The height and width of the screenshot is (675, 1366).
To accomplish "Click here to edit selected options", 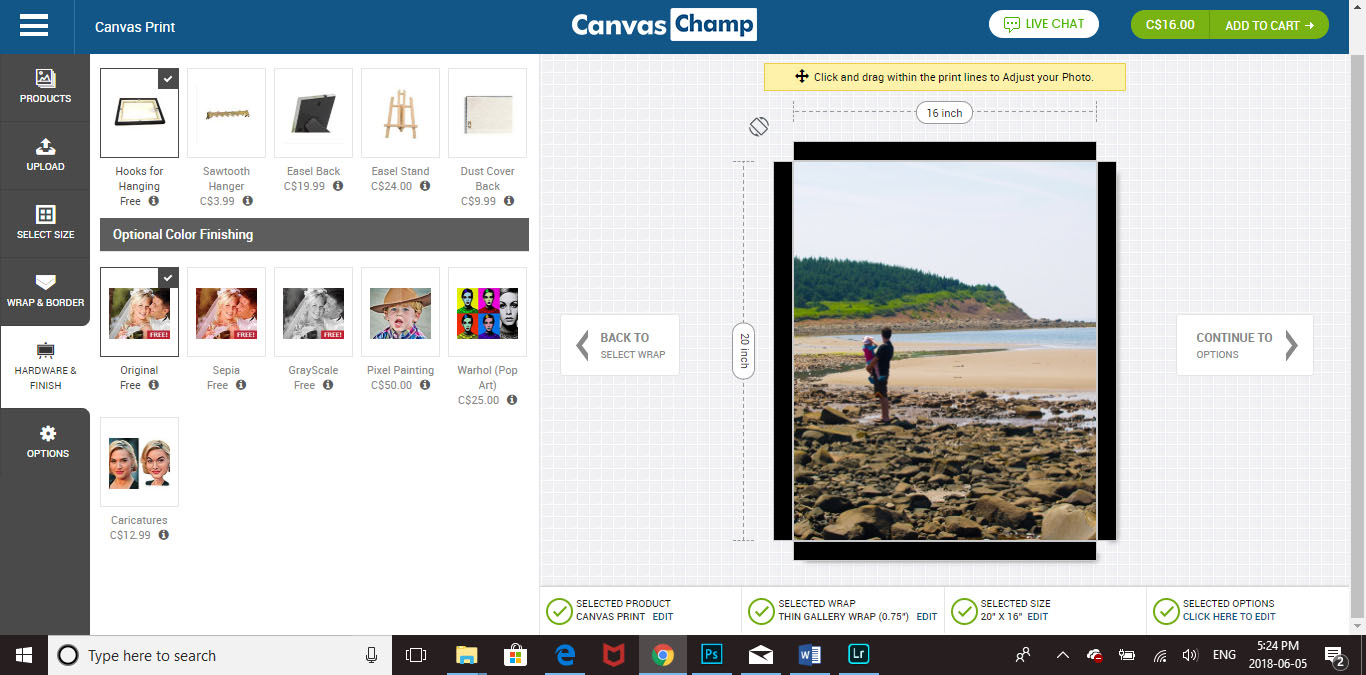I will coord(1229,617).
